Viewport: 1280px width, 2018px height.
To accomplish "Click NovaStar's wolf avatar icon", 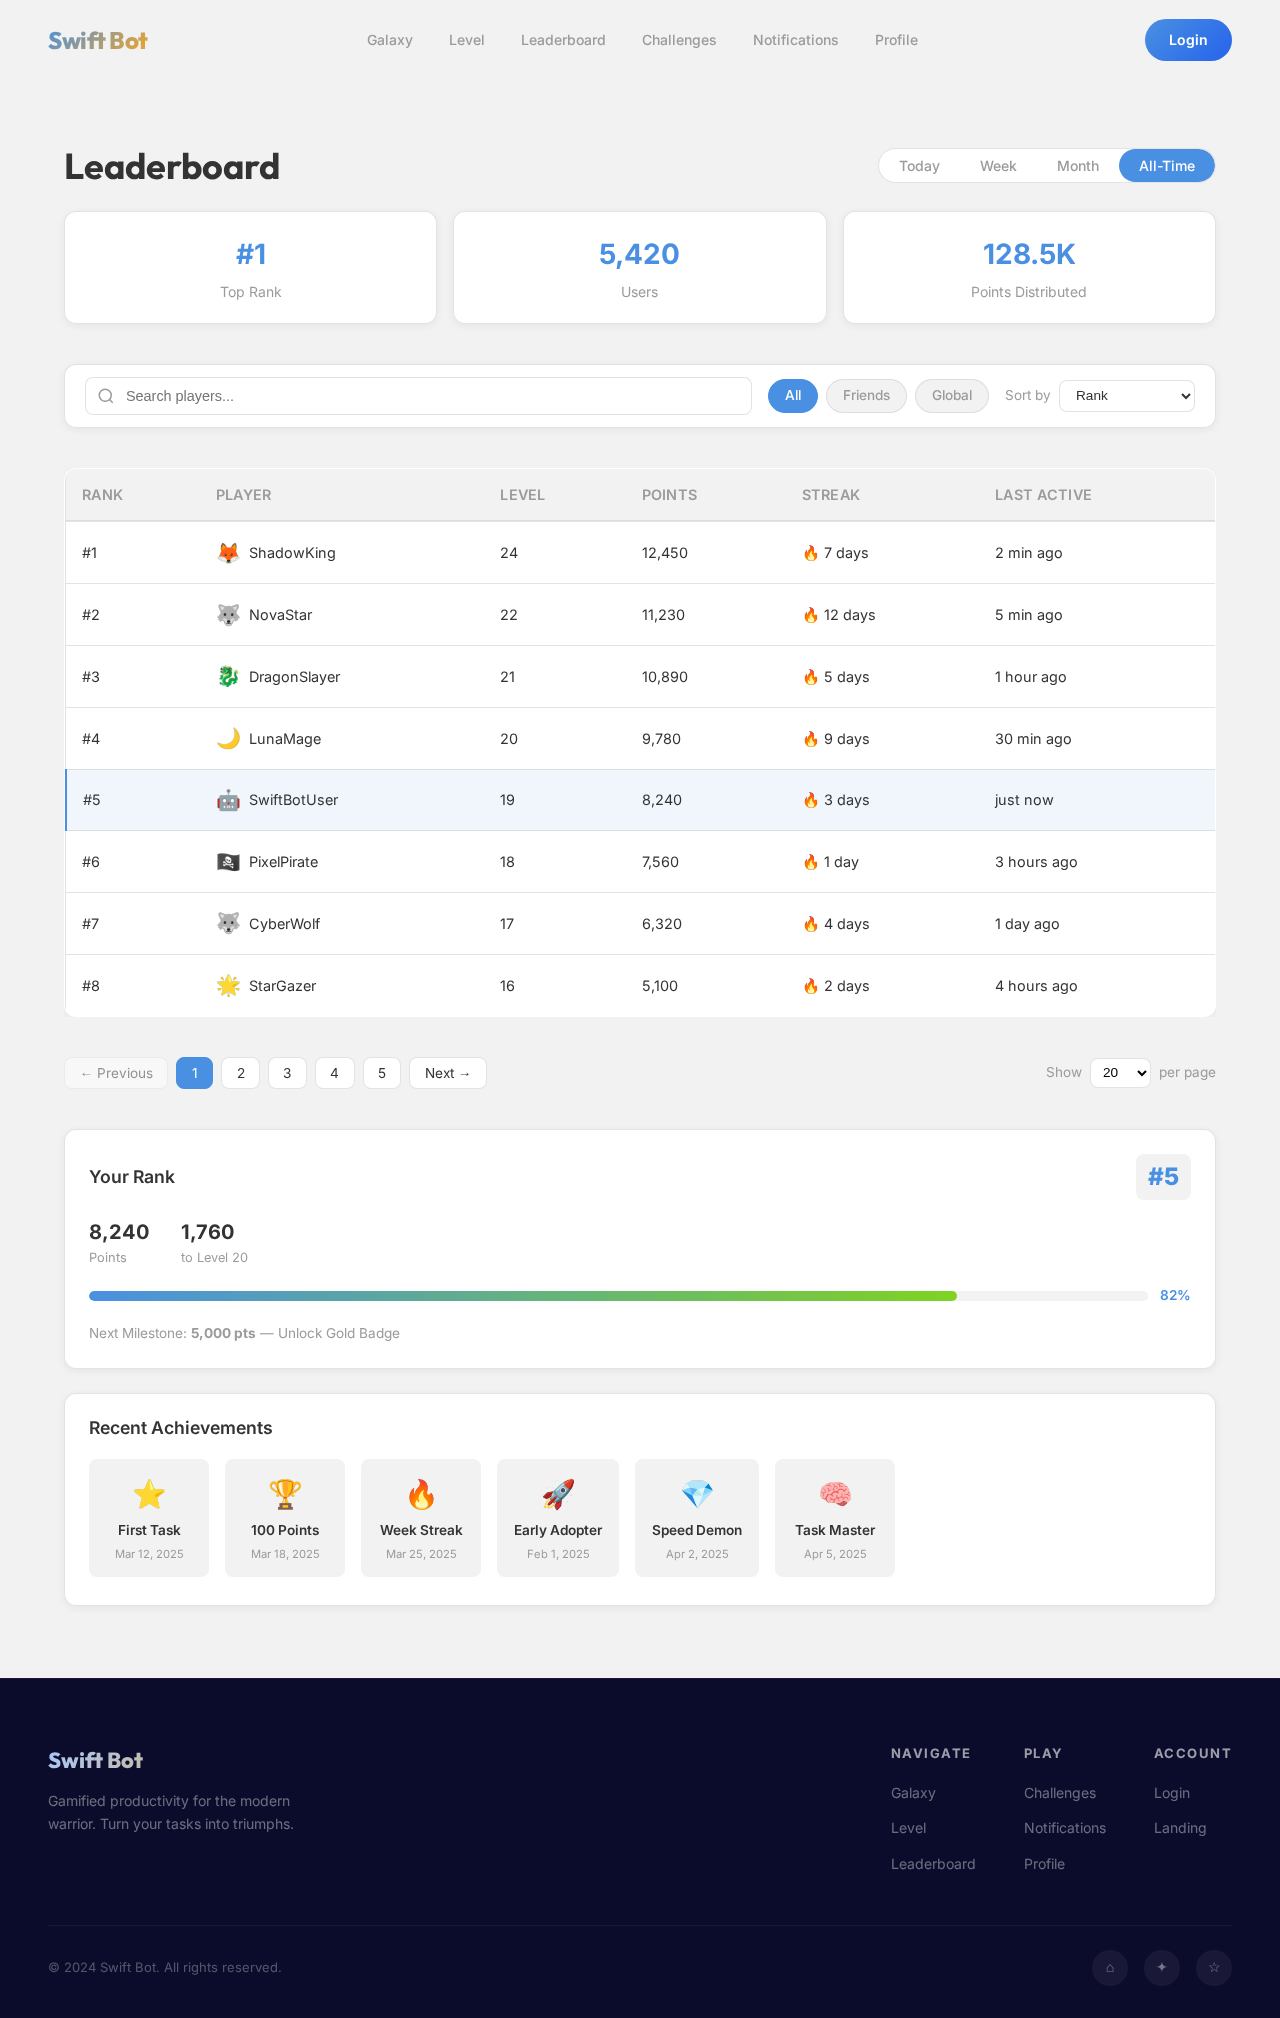I will [228, 615].
